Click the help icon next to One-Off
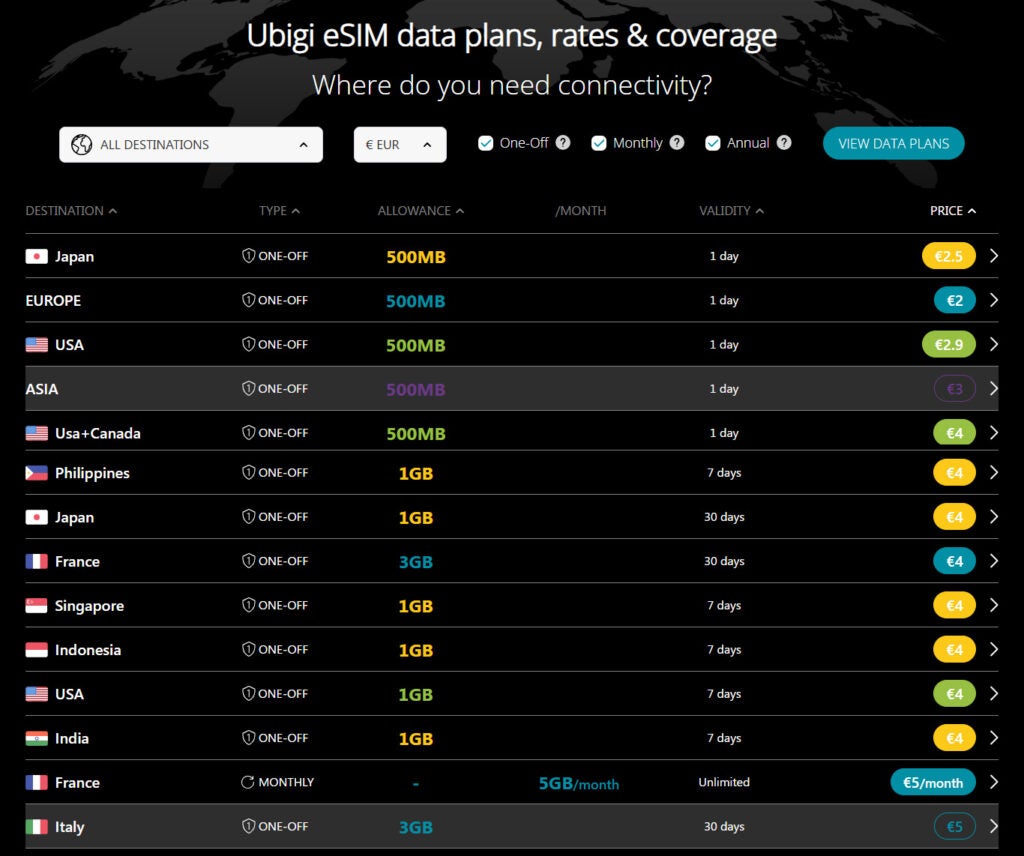Image resolution: width=1024 pixels, height=856 pixels. tap(563, 143)
